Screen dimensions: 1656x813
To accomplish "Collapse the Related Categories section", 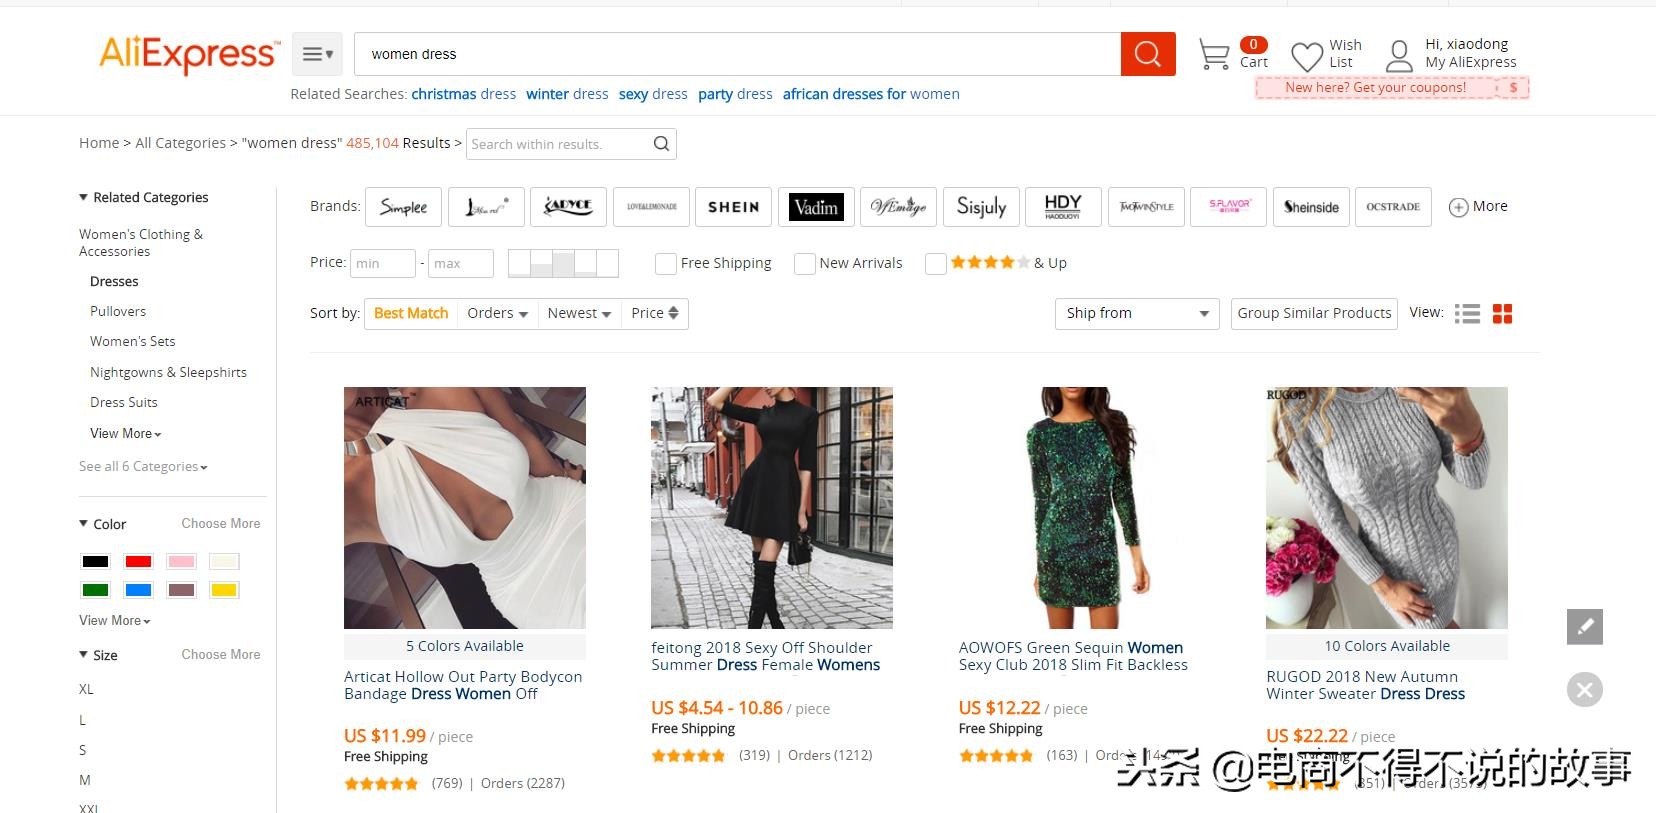I will click(83, 197).
